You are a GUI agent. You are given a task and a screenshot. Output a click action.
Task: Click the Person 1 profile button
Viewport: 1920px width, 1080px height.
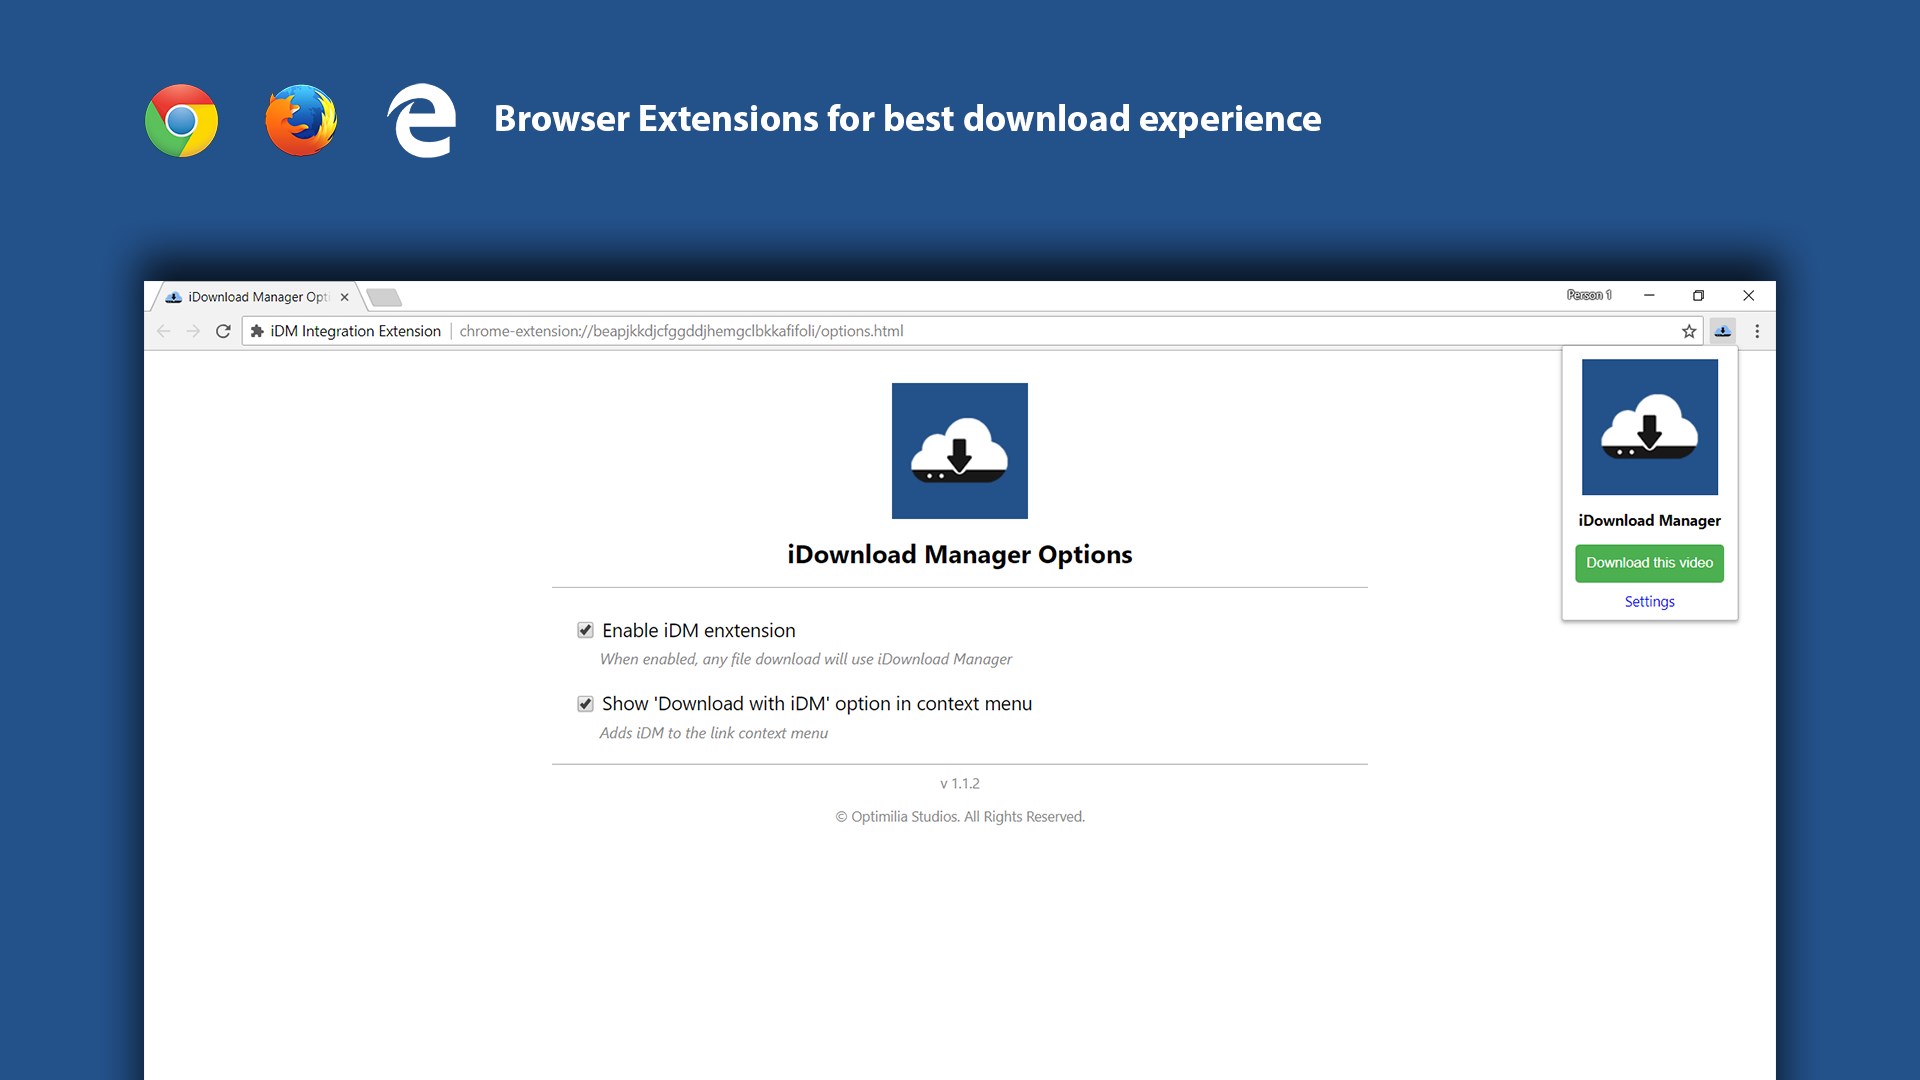tap(1589, 295)
